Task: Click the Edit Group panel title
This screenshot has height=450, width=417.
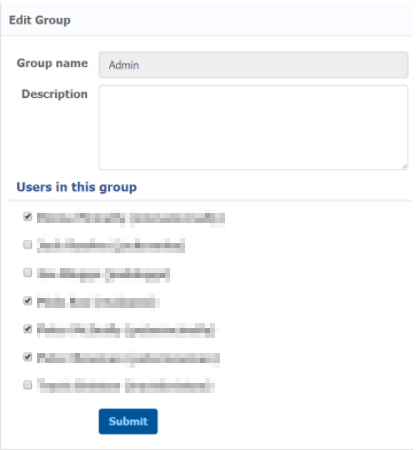Action: coord(40,20)
